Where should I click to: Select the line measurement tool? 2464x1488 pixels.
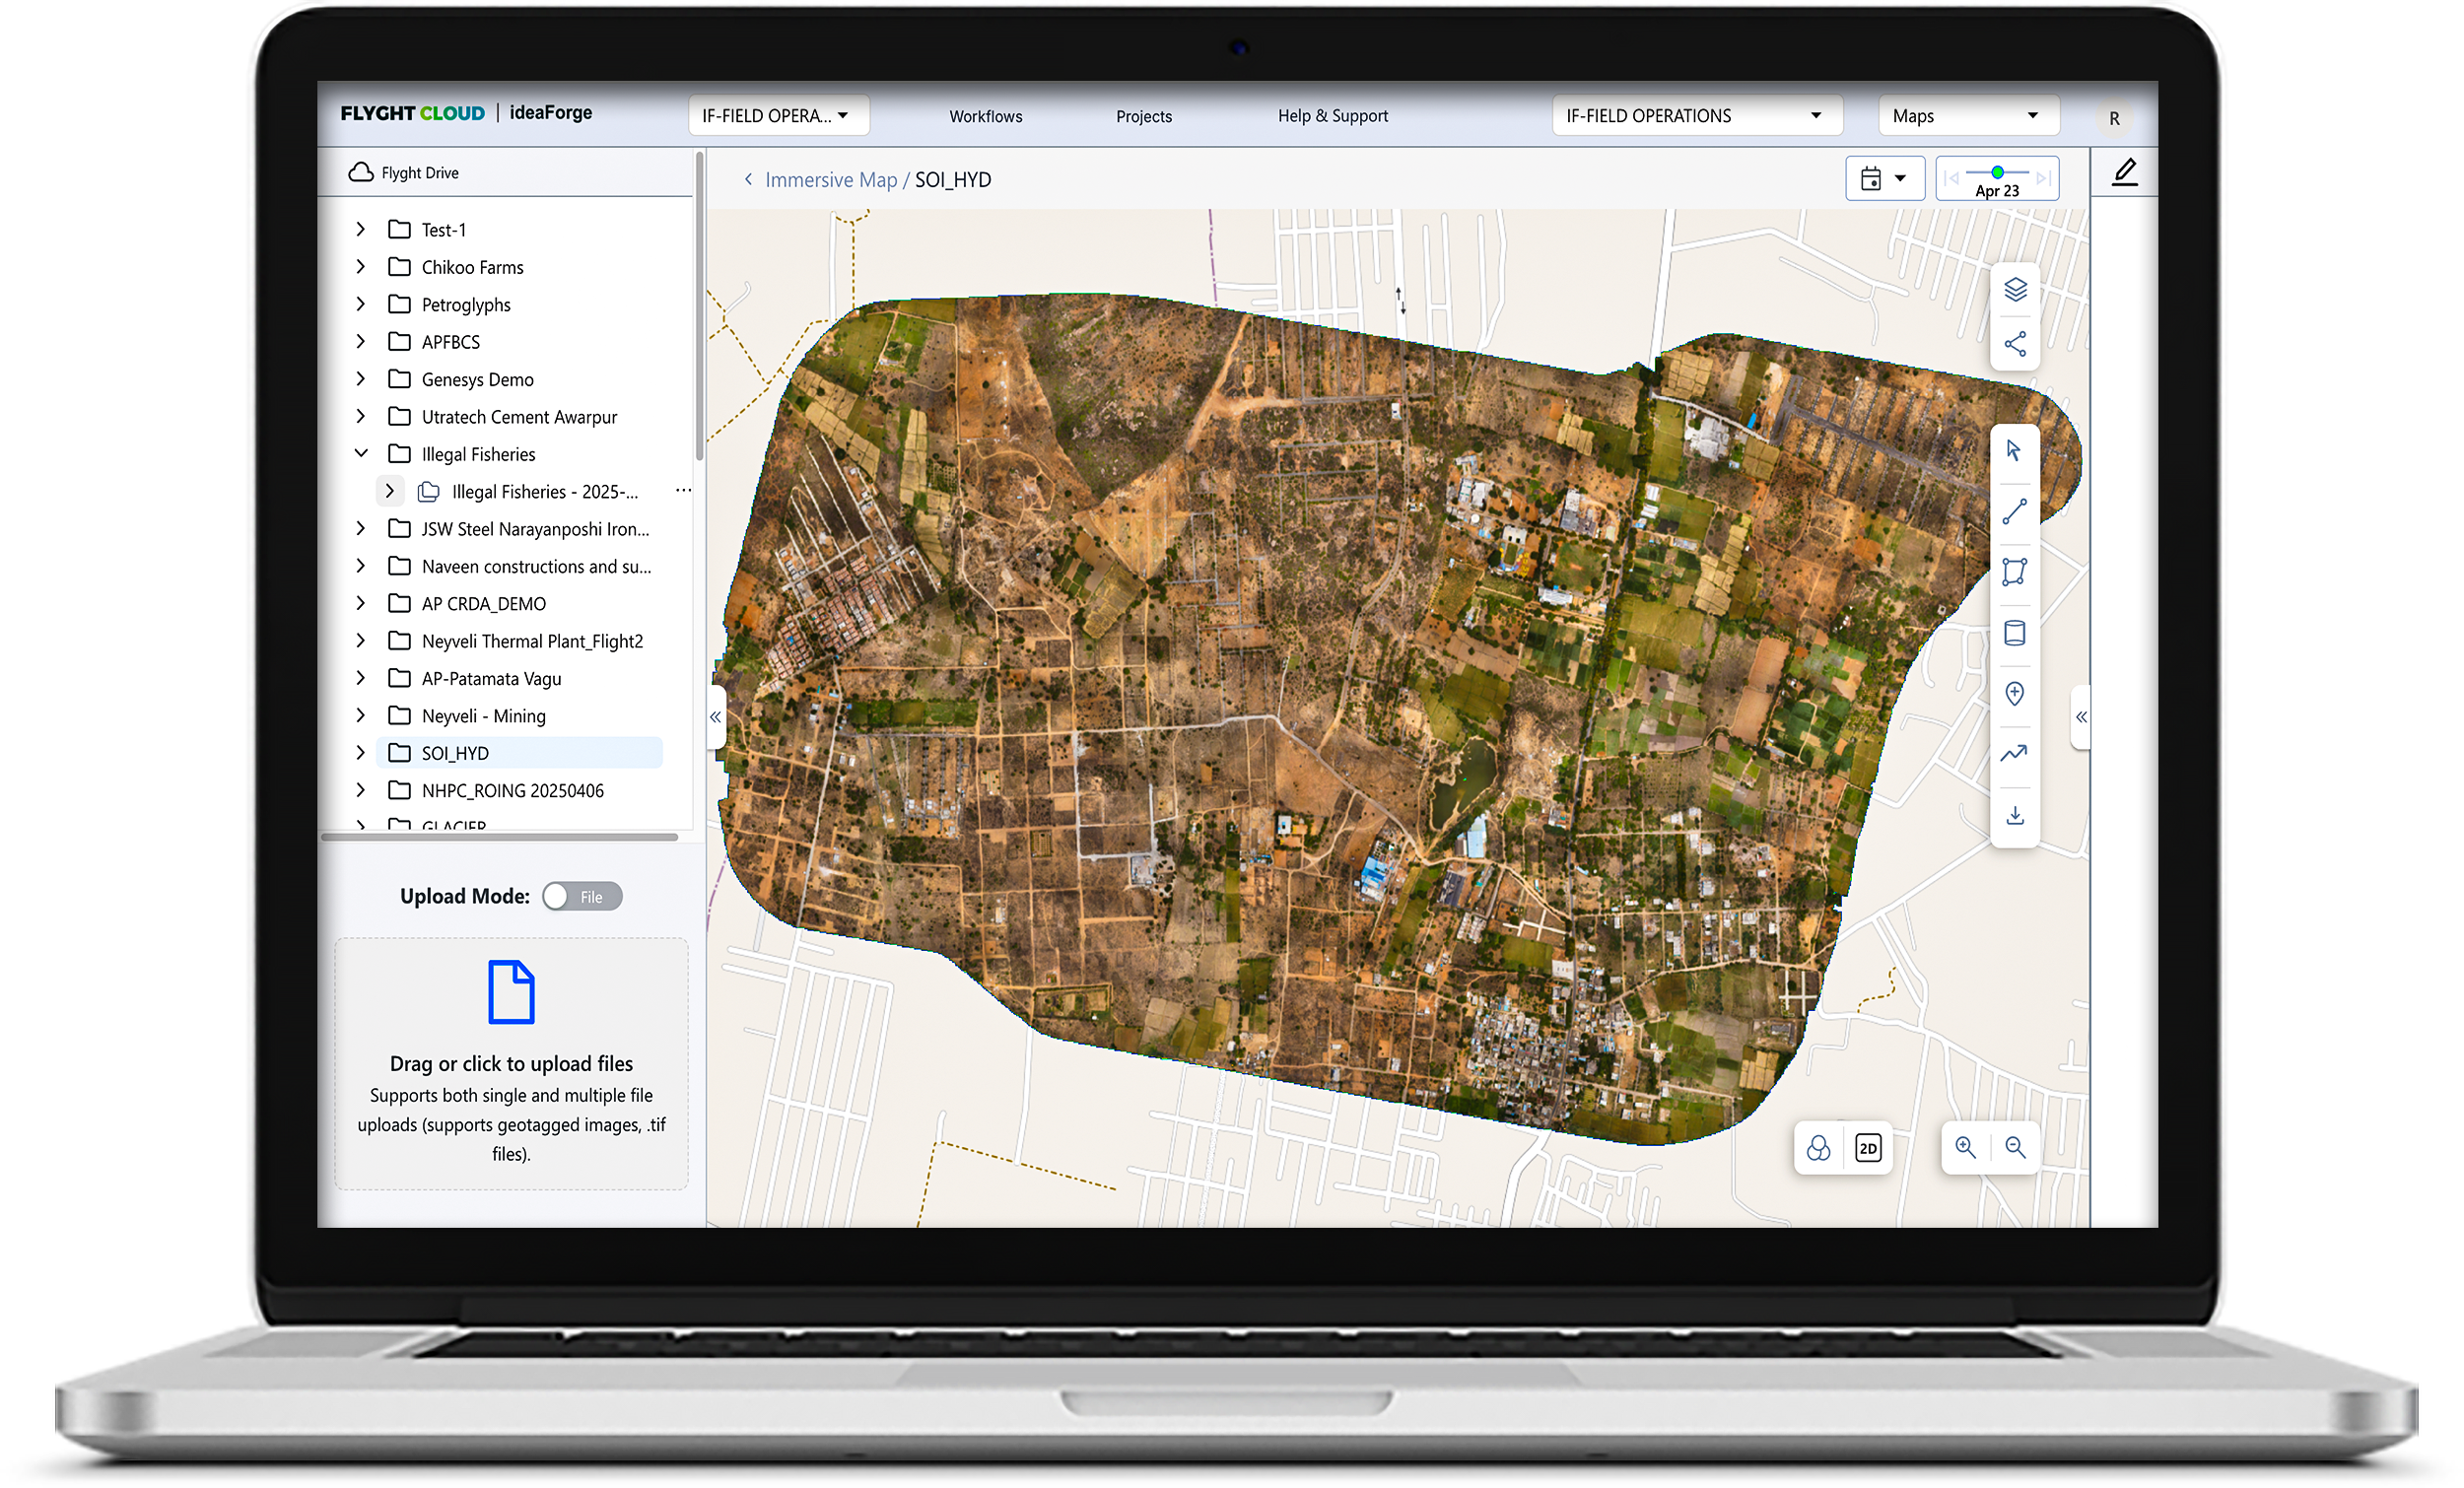(x=2014, y=512)
